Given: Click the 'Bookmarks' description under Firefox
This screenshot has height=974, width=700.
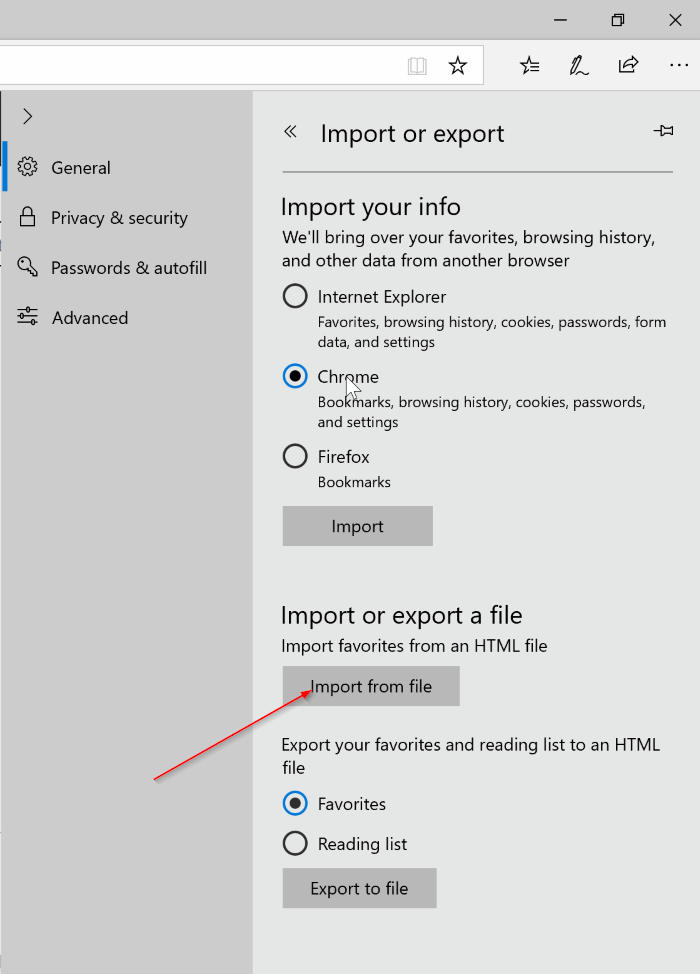Looking at the screenshot, I should [x=354, y=482].
